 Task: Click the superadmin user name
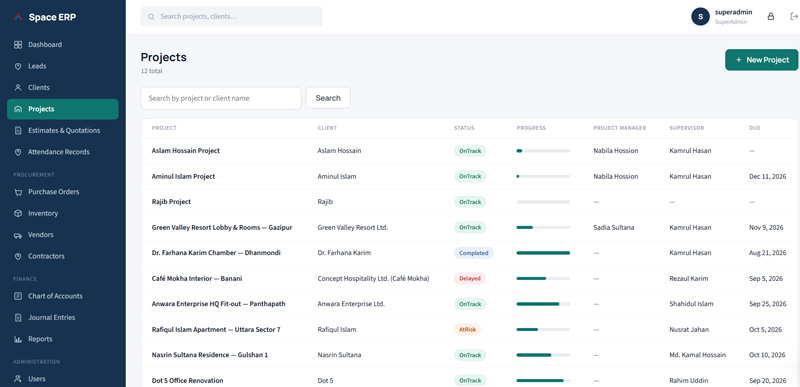[734, 12]
